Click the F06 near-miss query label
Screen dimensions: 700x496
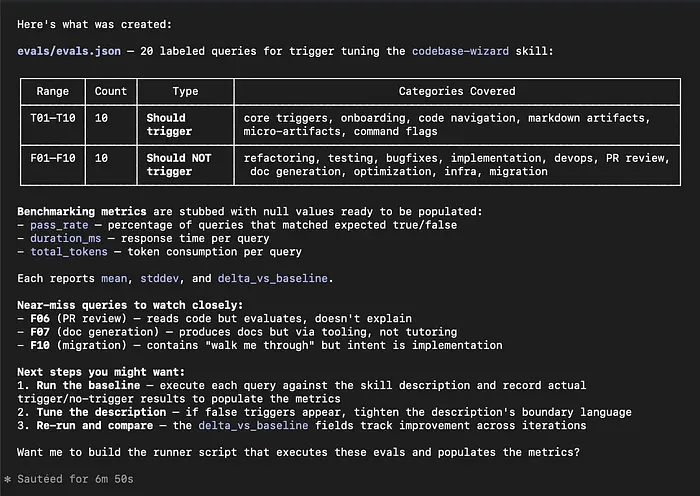pyautogui.click(x=41, y=319)
